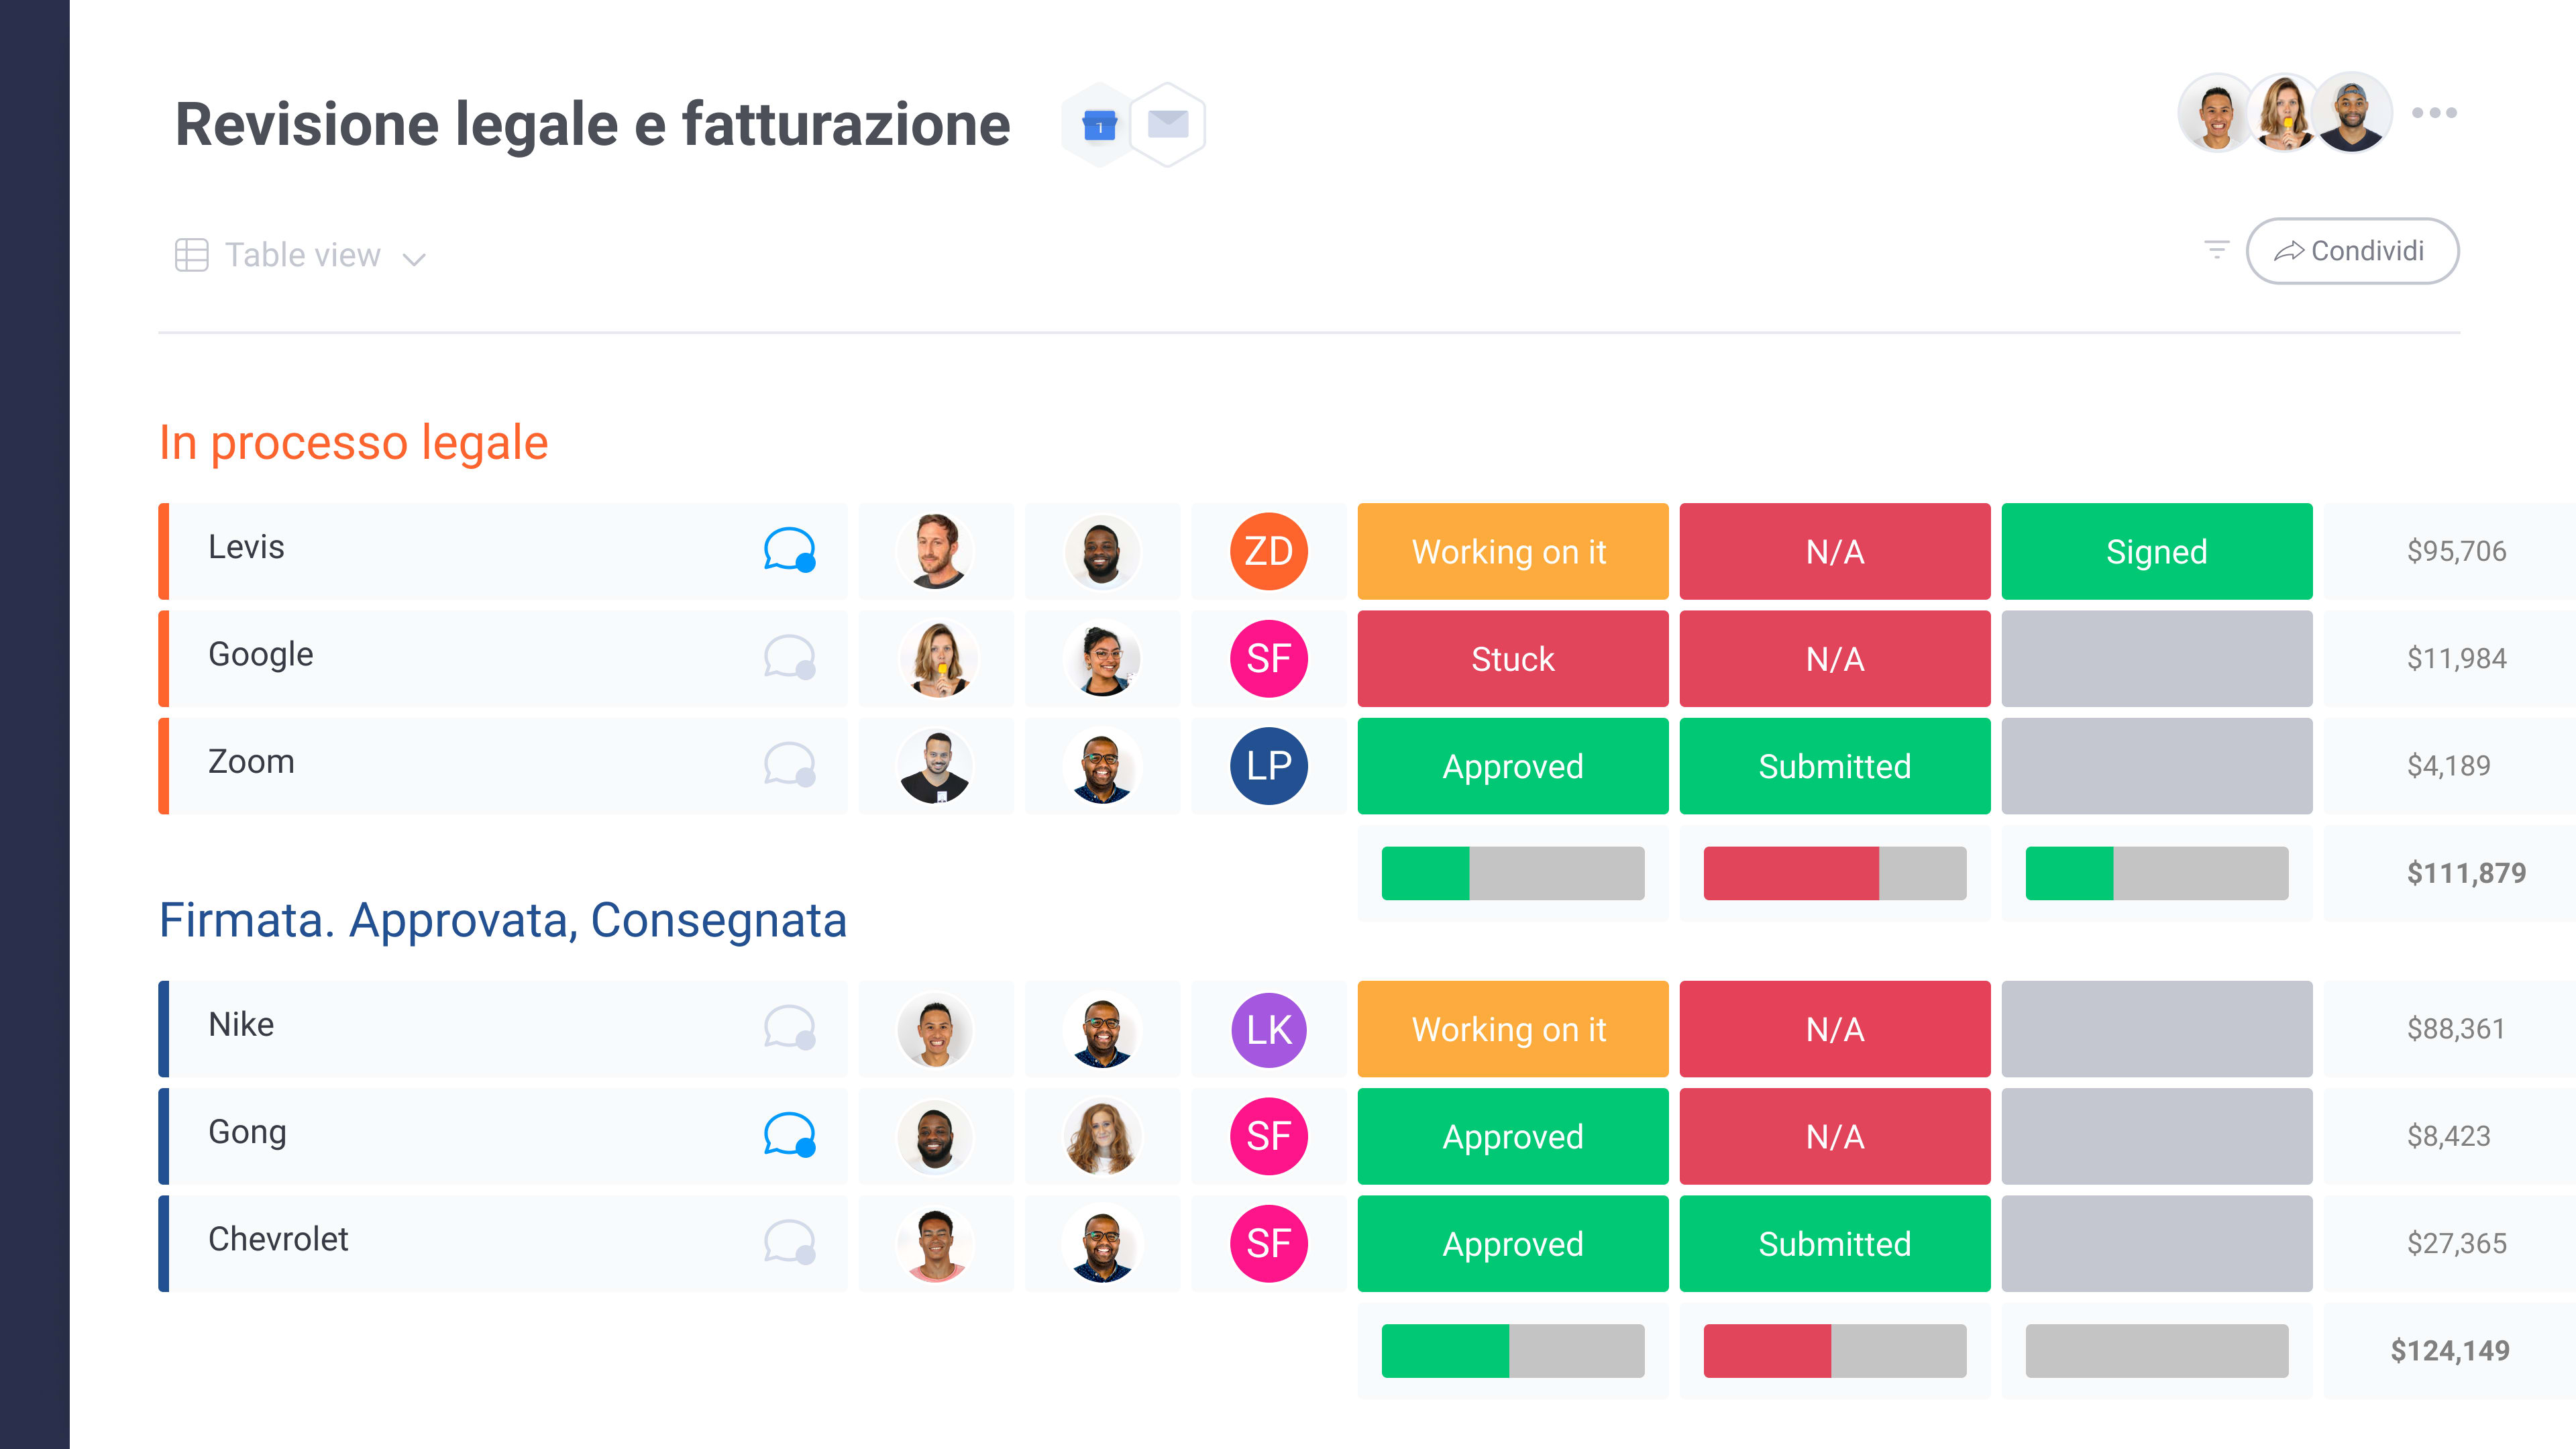Click the Condividi share button

point(2352,251)
